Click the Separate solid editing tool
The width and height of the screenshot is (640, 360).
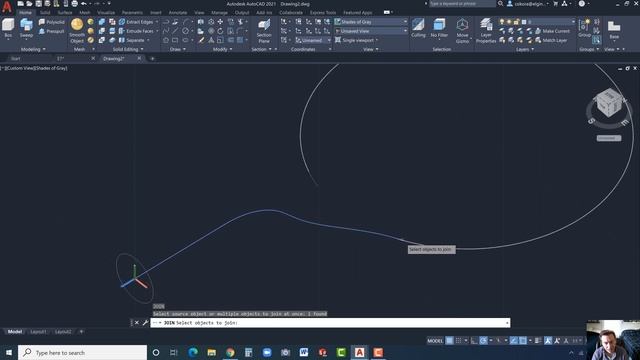point(131,40)
